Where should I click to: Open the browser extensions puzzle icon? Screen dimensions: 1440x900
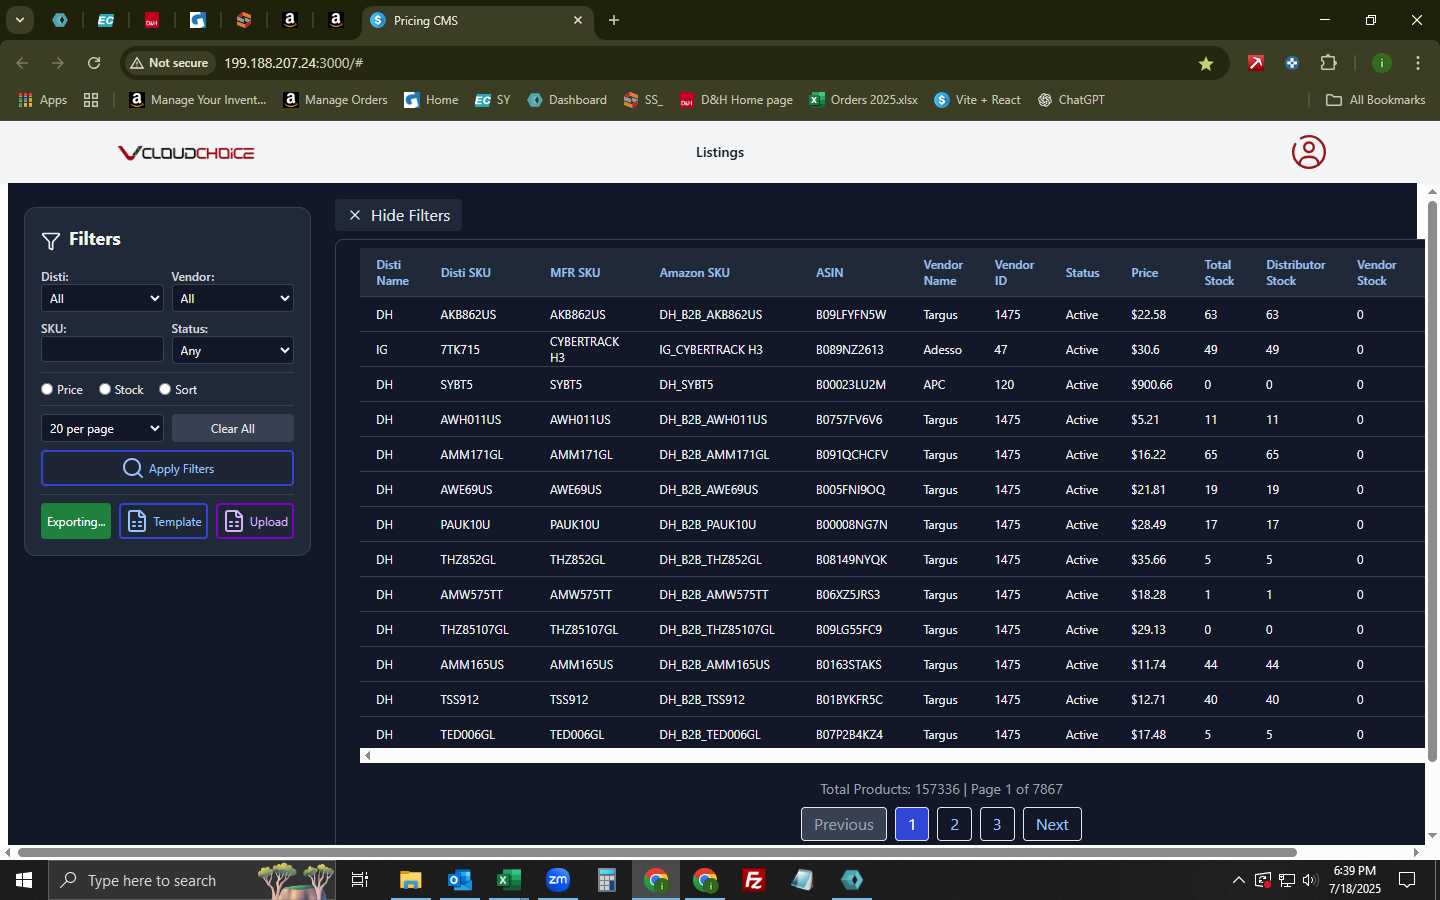(1328, 63)
